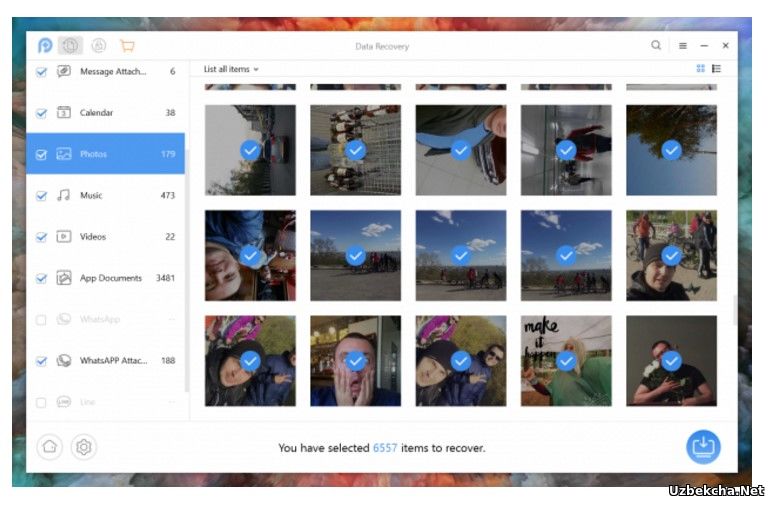
Task: Click the Calendar category icon
Action: [64, 113]
